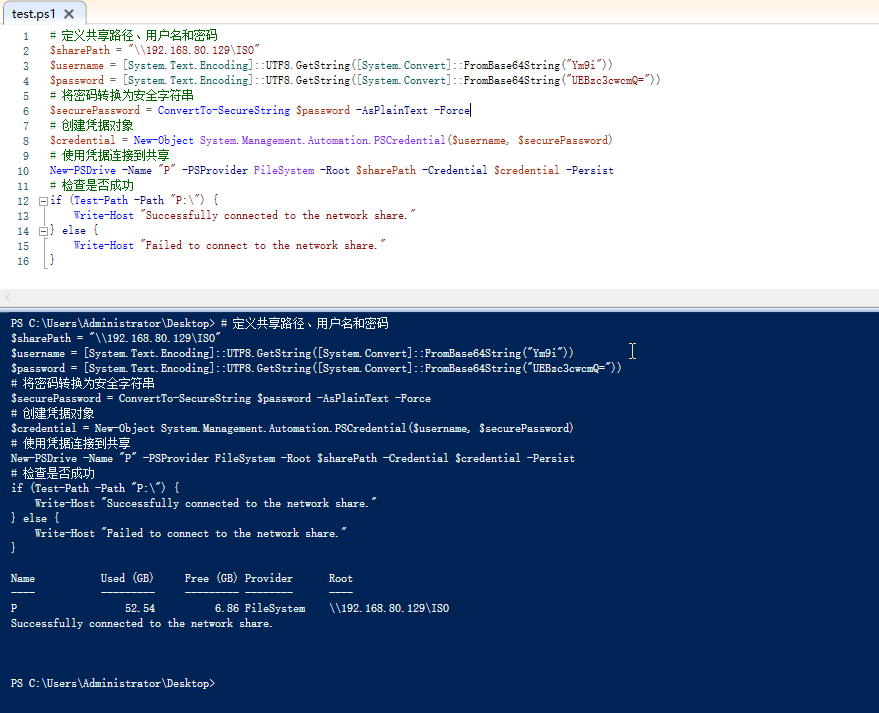The height and width of the screenshot is (713, 879).
Task: Click the "Successfully connected" result line in console
Action: [x=141, y=623]
